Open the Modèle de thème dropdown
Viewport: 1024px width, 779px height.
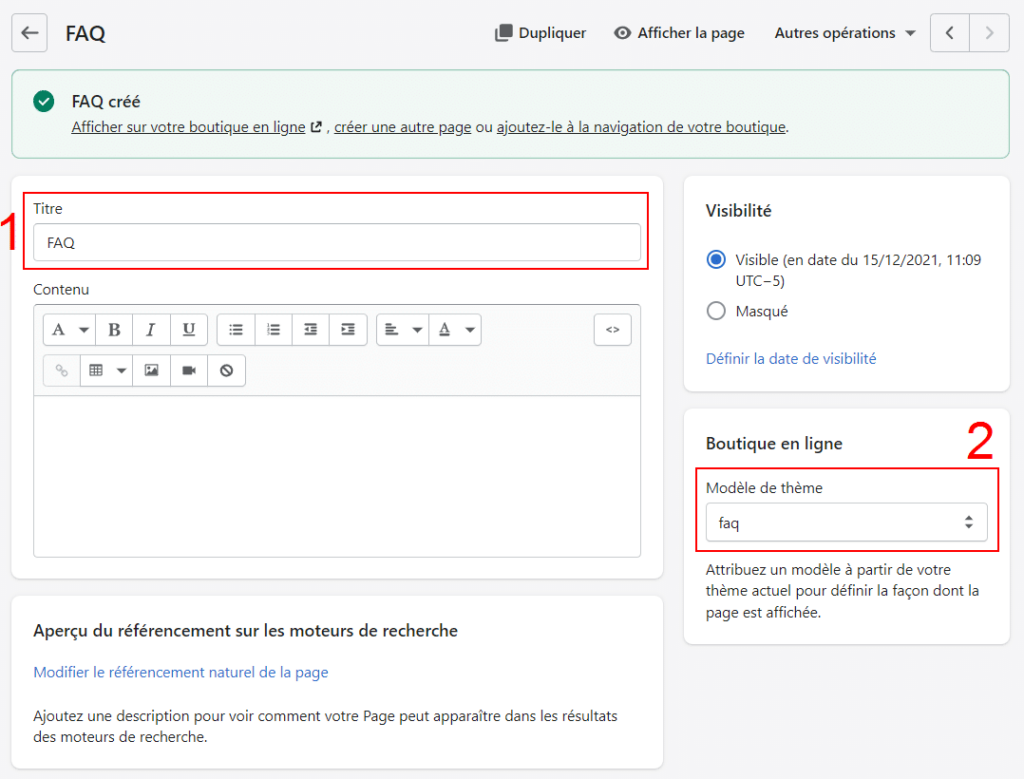pyautogui.click(x=846, y=522)
